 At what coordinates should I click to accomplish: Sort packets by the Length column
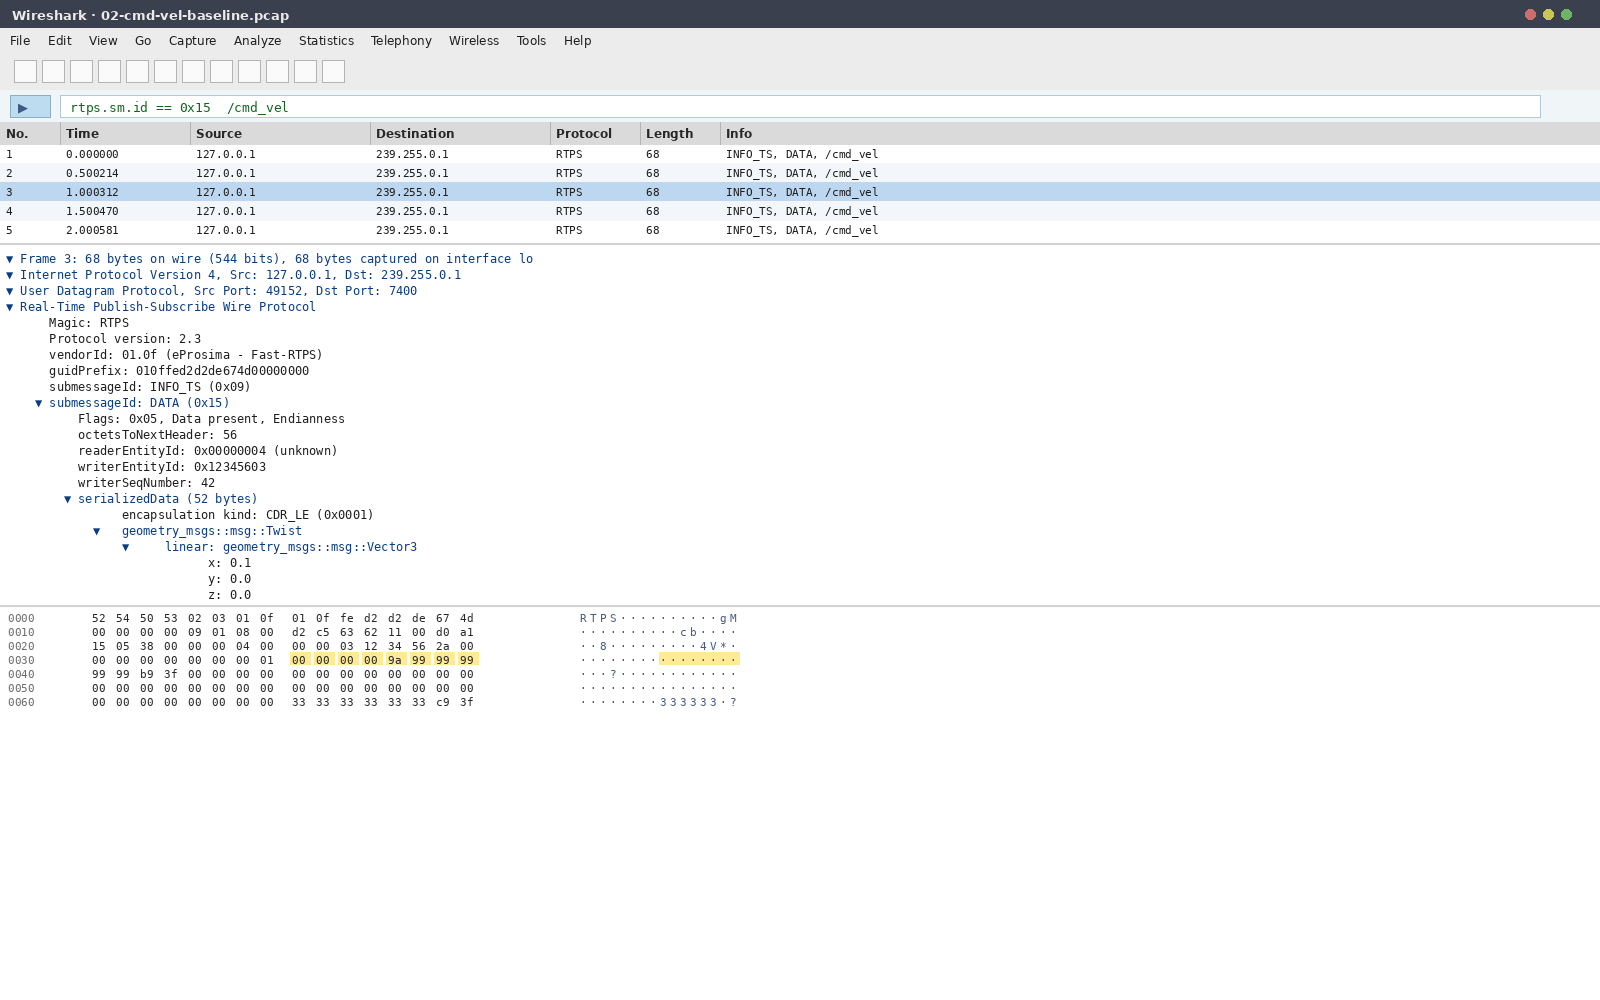pos(680,134)
